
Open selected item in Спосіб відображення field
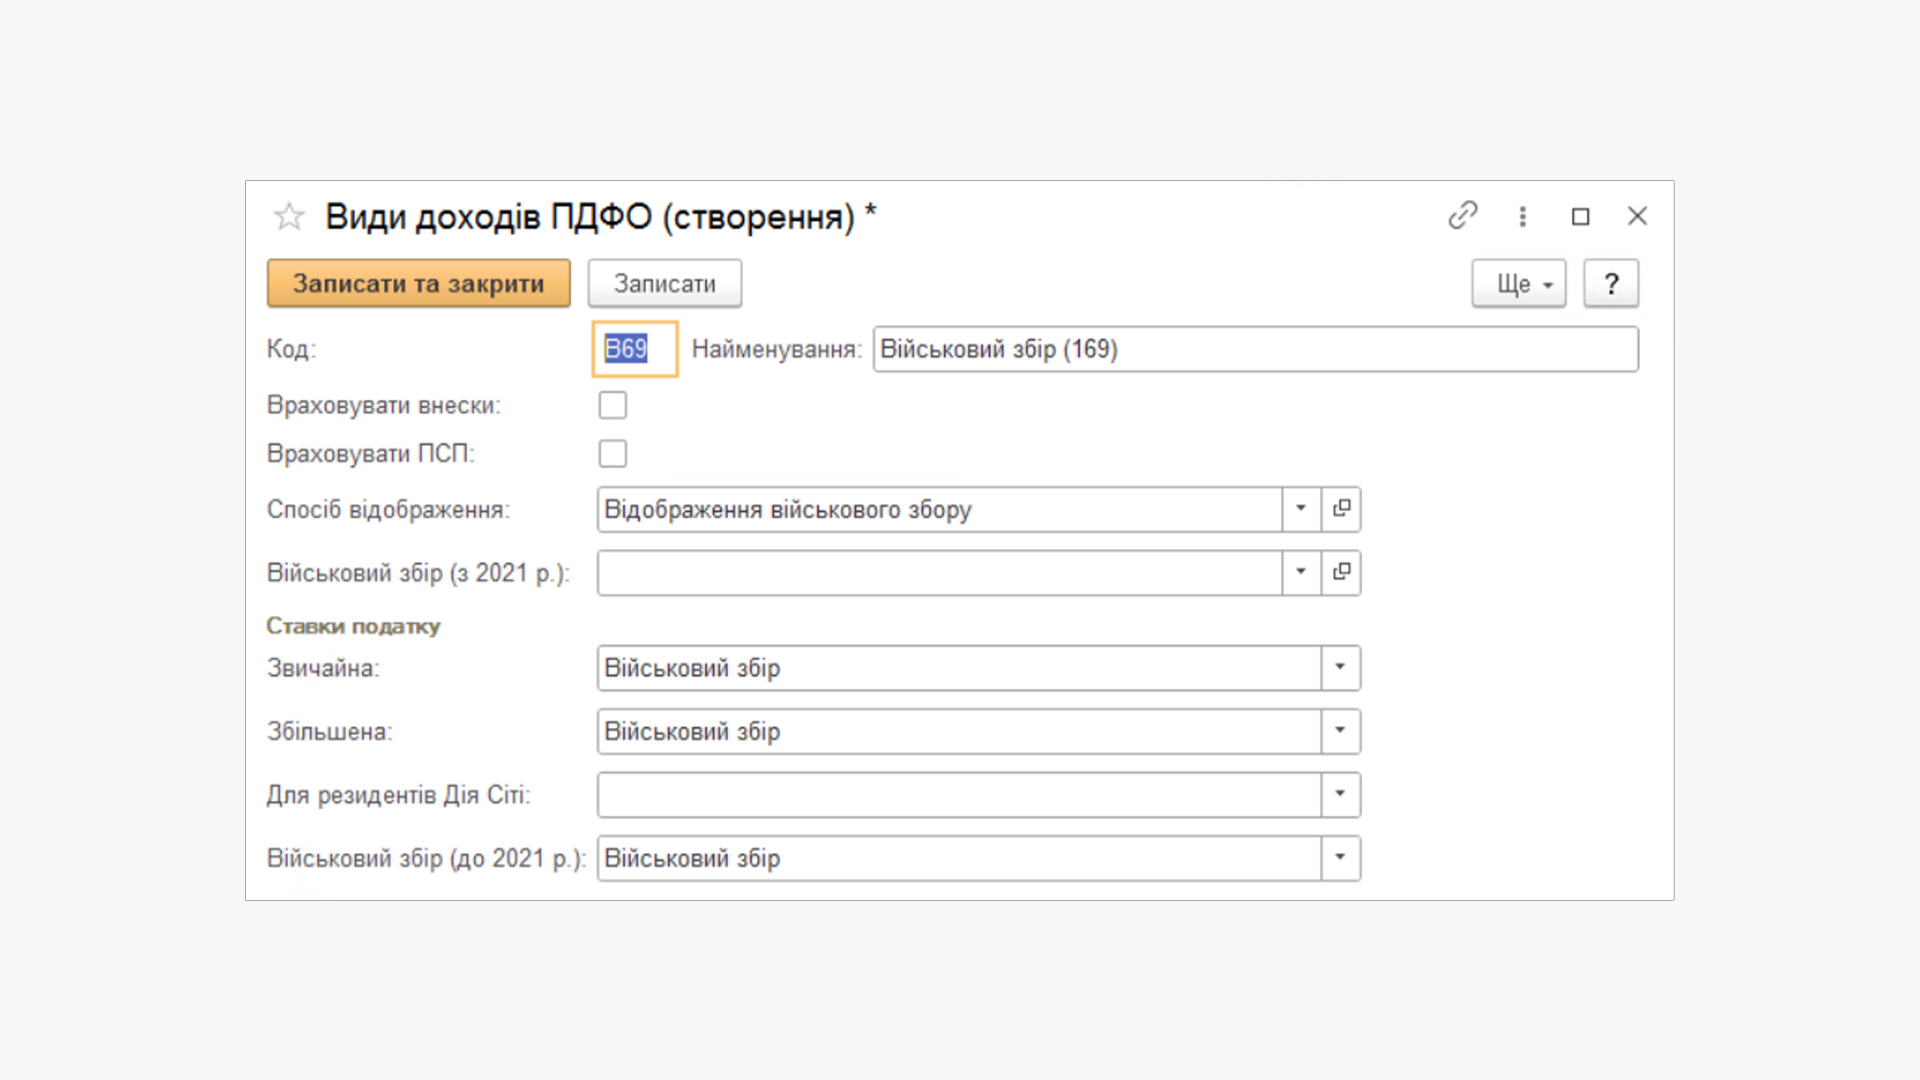(1341, 509)
